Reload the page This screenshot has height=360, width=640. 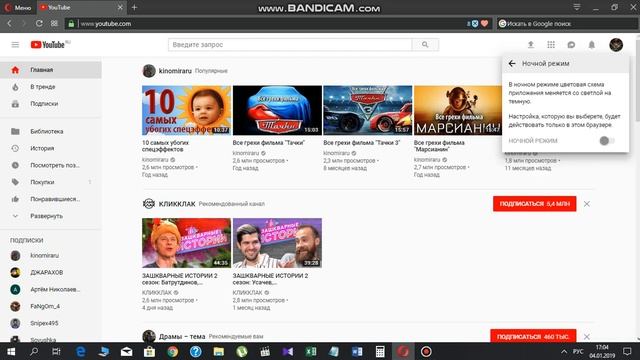tap(39, 24)
